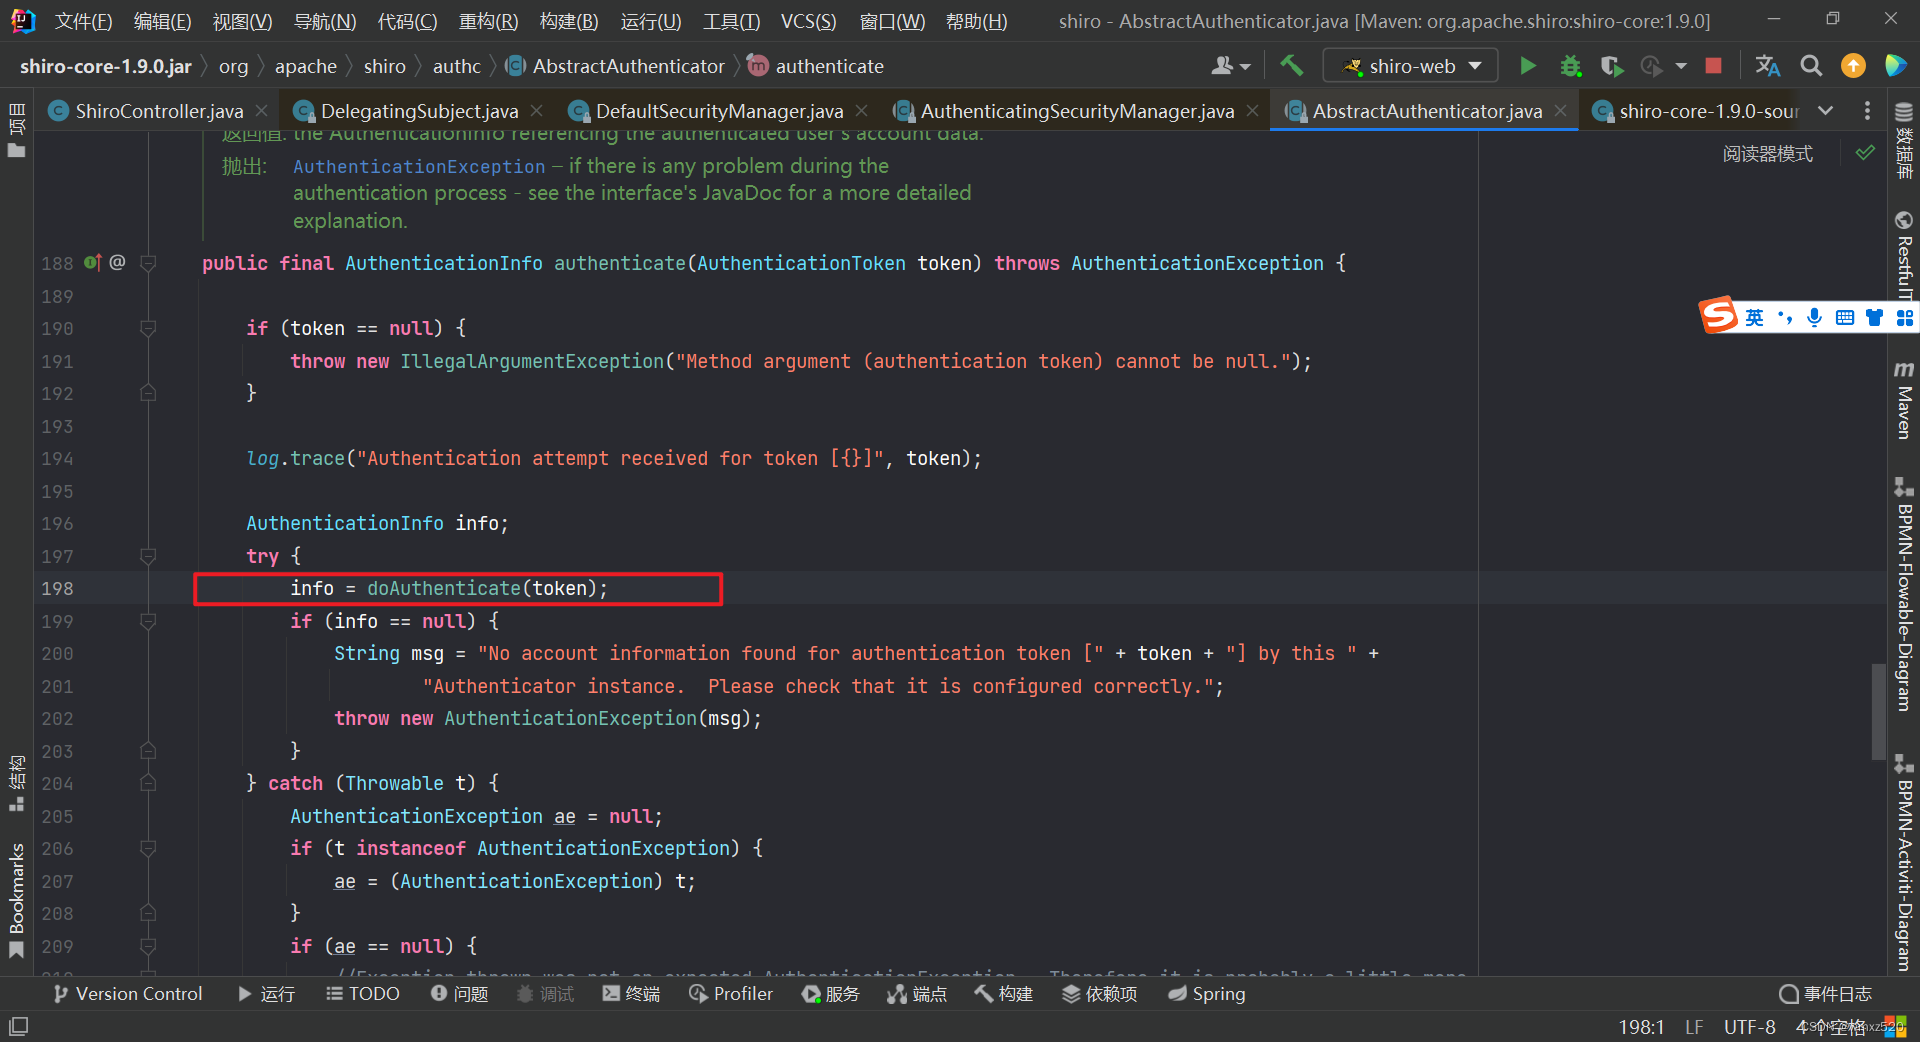Show hidden editor tabs chevron

pyautogui.click(x=1825, y=111)
